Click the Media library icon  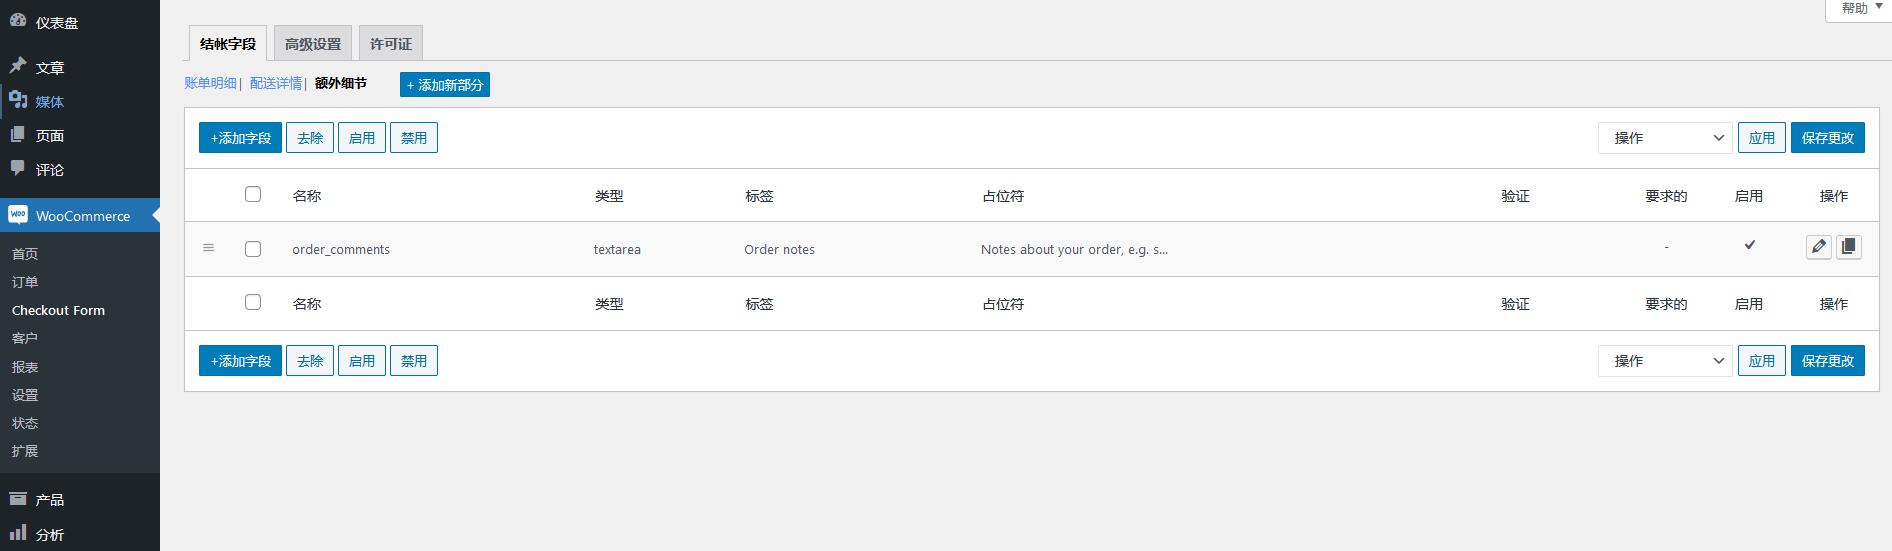[18, 100]
